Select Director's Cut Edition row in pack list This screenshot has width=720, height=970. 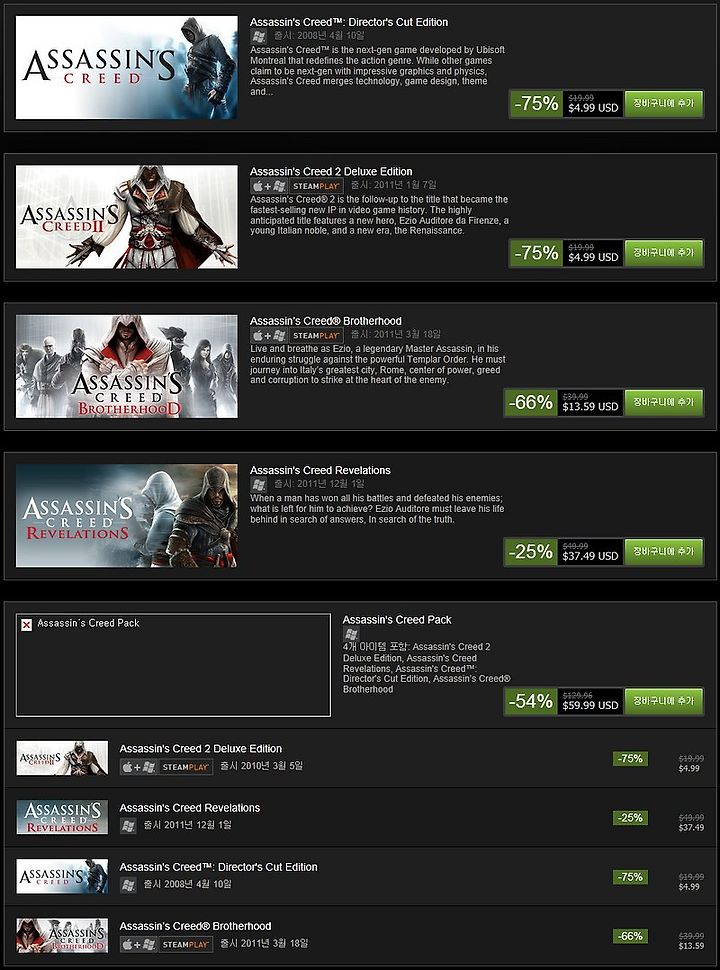360,876
